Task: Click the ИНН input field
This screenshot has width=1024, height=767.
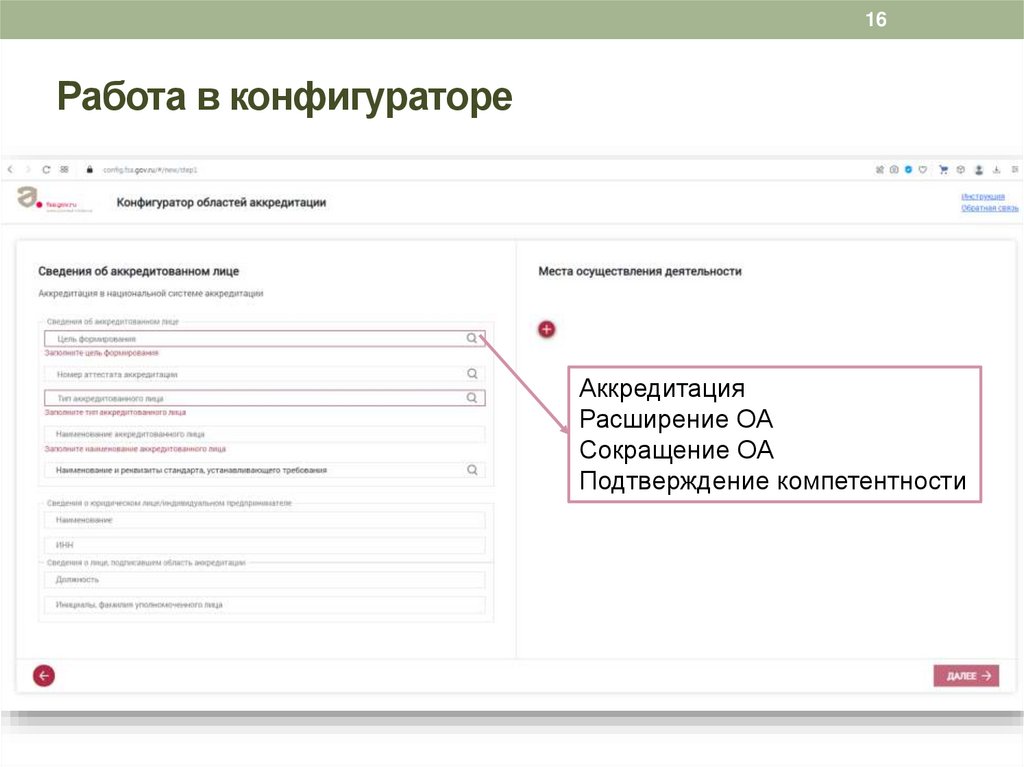Action: [250, 544]
